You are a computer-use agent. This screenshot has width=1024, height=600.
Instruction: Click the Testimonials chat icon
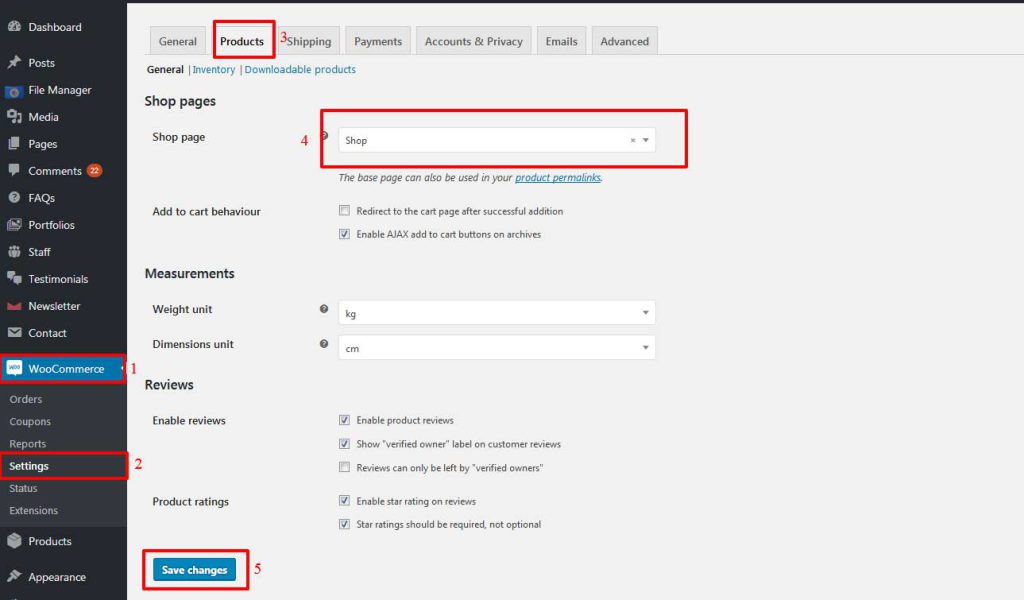[x=14, y=278]
